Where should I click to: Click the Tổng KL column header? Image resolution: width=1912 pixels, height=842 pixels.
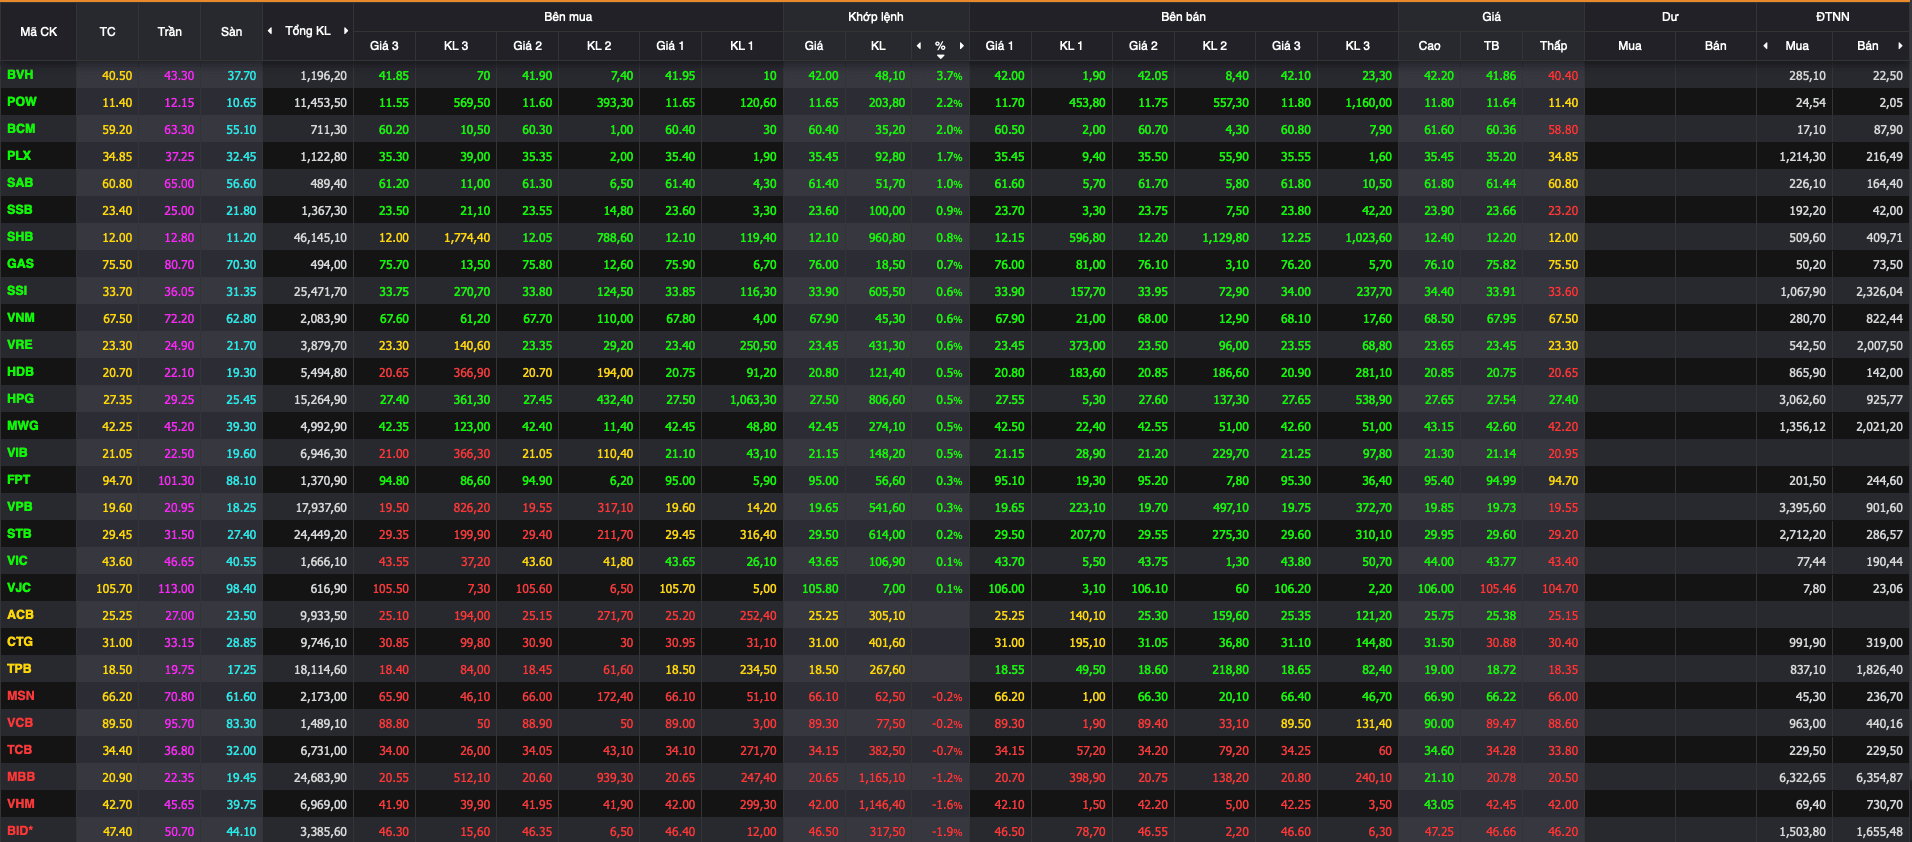click(308, 31)
